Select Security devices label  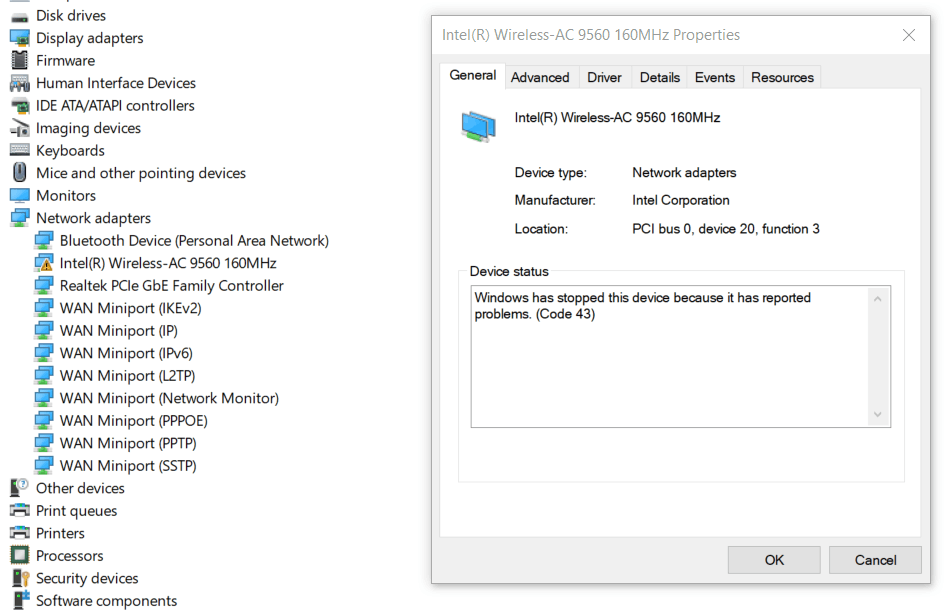point(87,578)
